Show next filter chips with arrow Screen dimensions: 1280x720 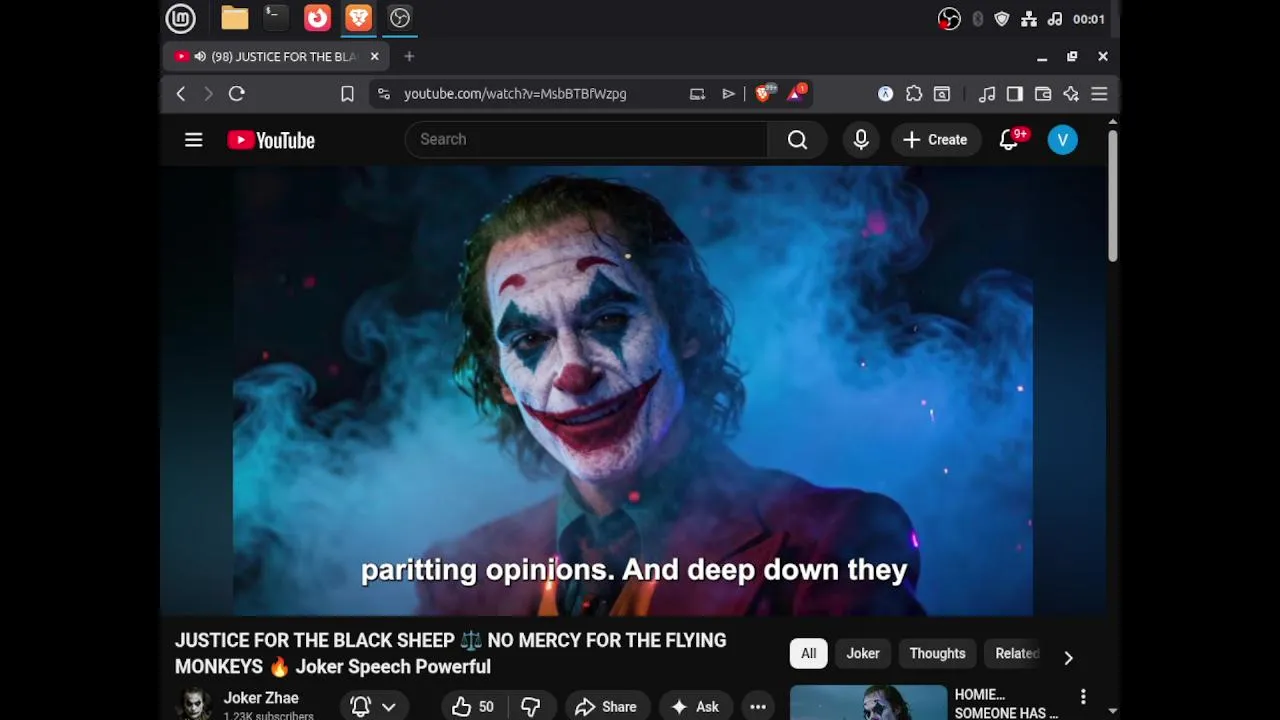click(1068, 657)
